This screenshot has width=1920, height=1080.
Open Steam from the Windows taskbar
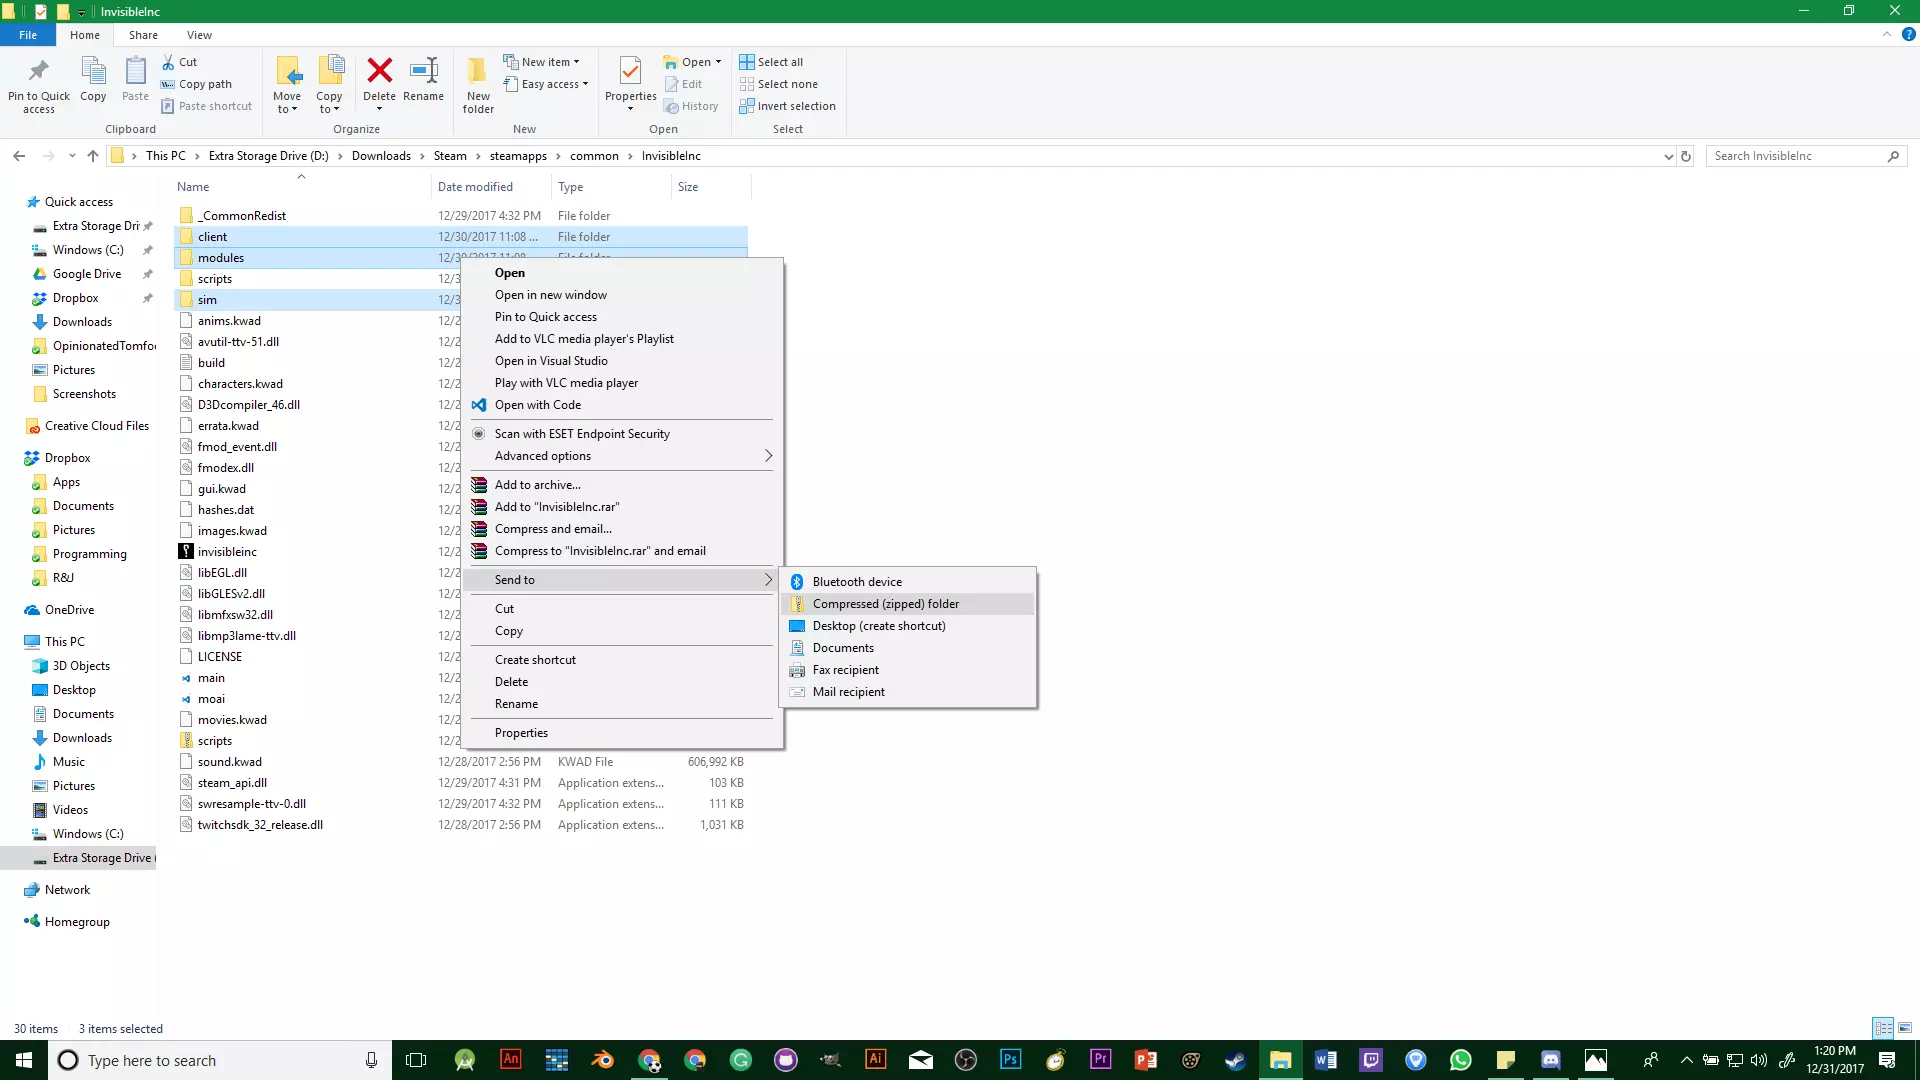[x=1235, y=1060]
